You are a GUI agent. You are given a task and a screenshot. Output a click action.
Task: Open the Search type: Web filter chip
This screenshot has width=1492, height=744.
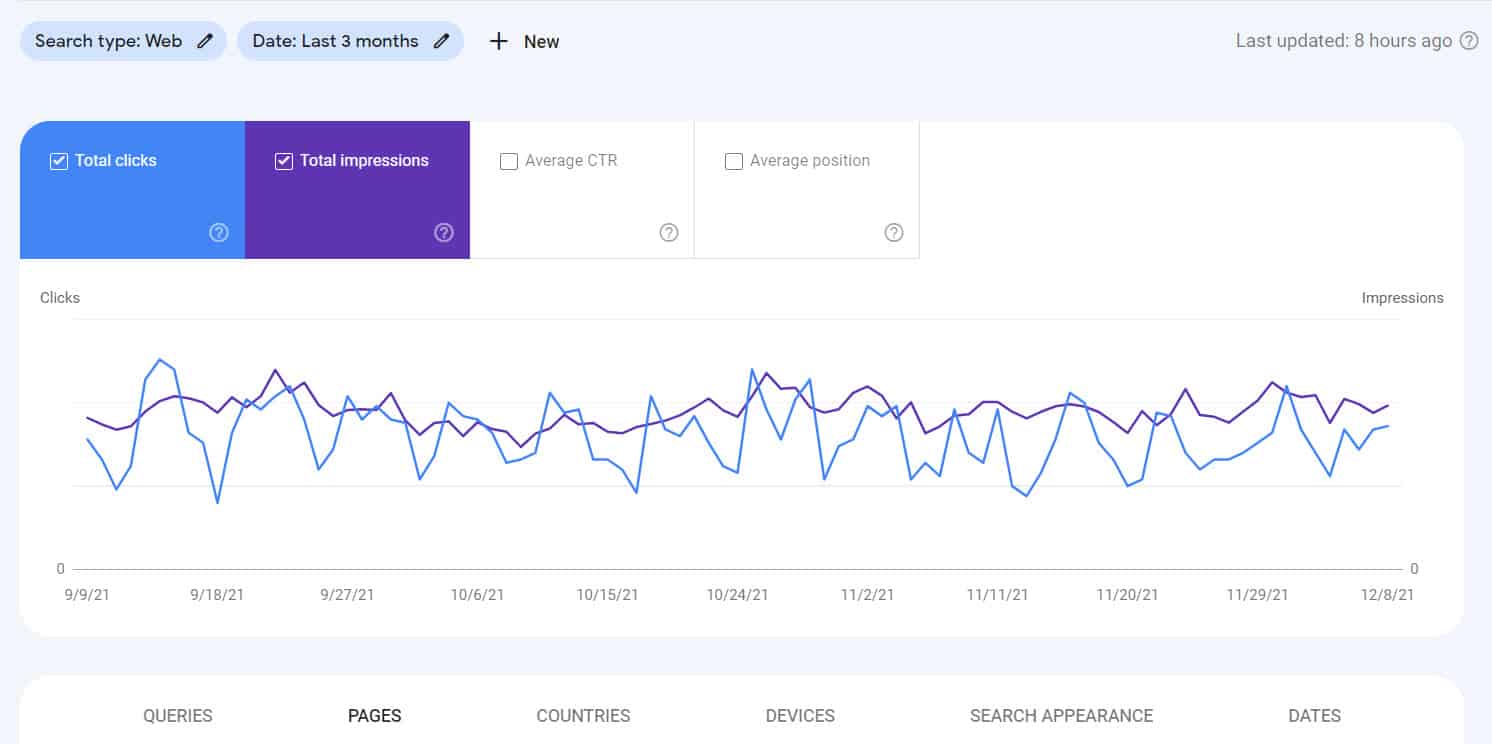click(x=110, y=41)
